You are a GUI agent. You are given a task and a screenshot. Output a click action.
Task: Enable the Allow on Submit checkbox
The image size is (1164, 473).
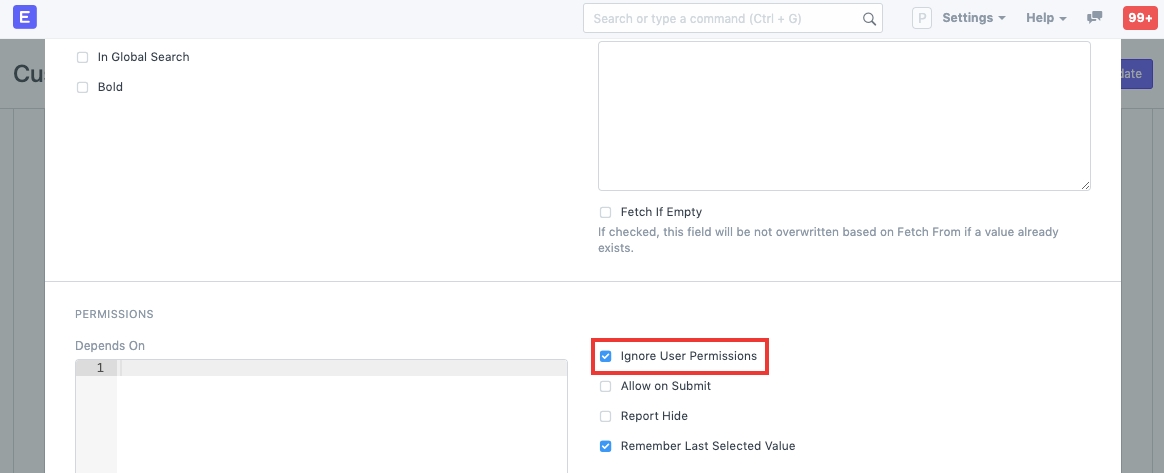pyautogui.click(x=606, y=386)
